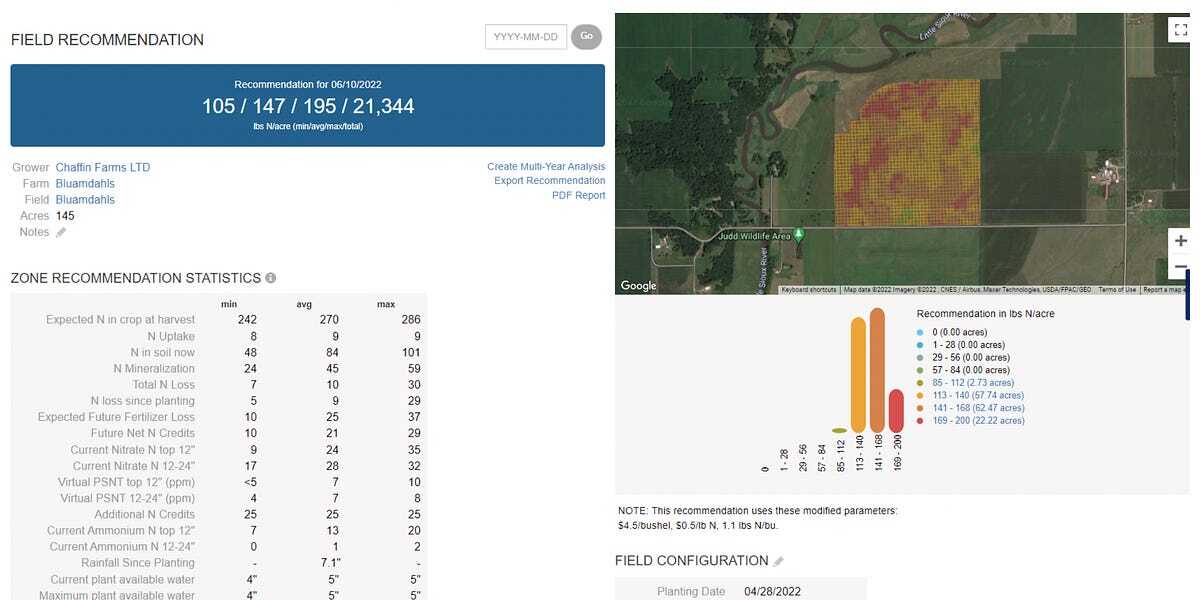This screenshot has width=1200, height=600.
Task: Toggle fullscreen view on the map
Action: pyautogui.click(x=1179, y=30)
